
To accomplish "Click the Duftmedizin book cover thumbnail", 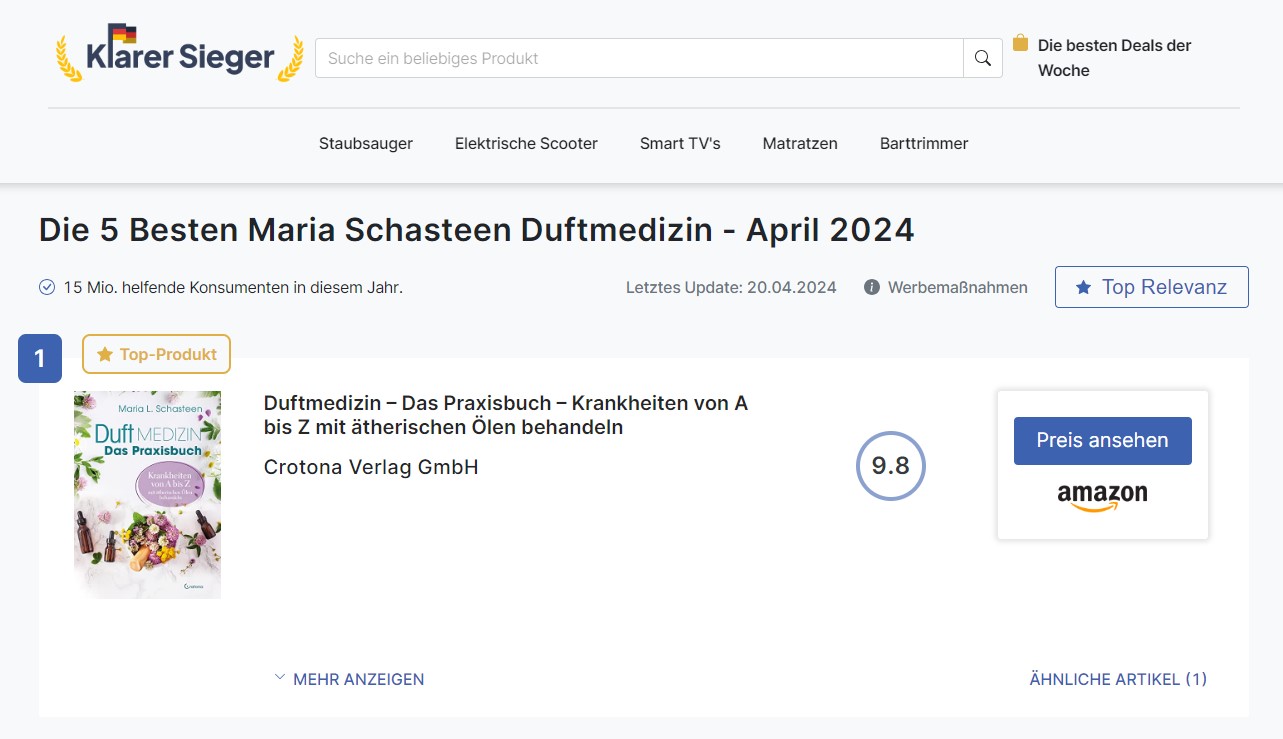I will coord(148,495).
